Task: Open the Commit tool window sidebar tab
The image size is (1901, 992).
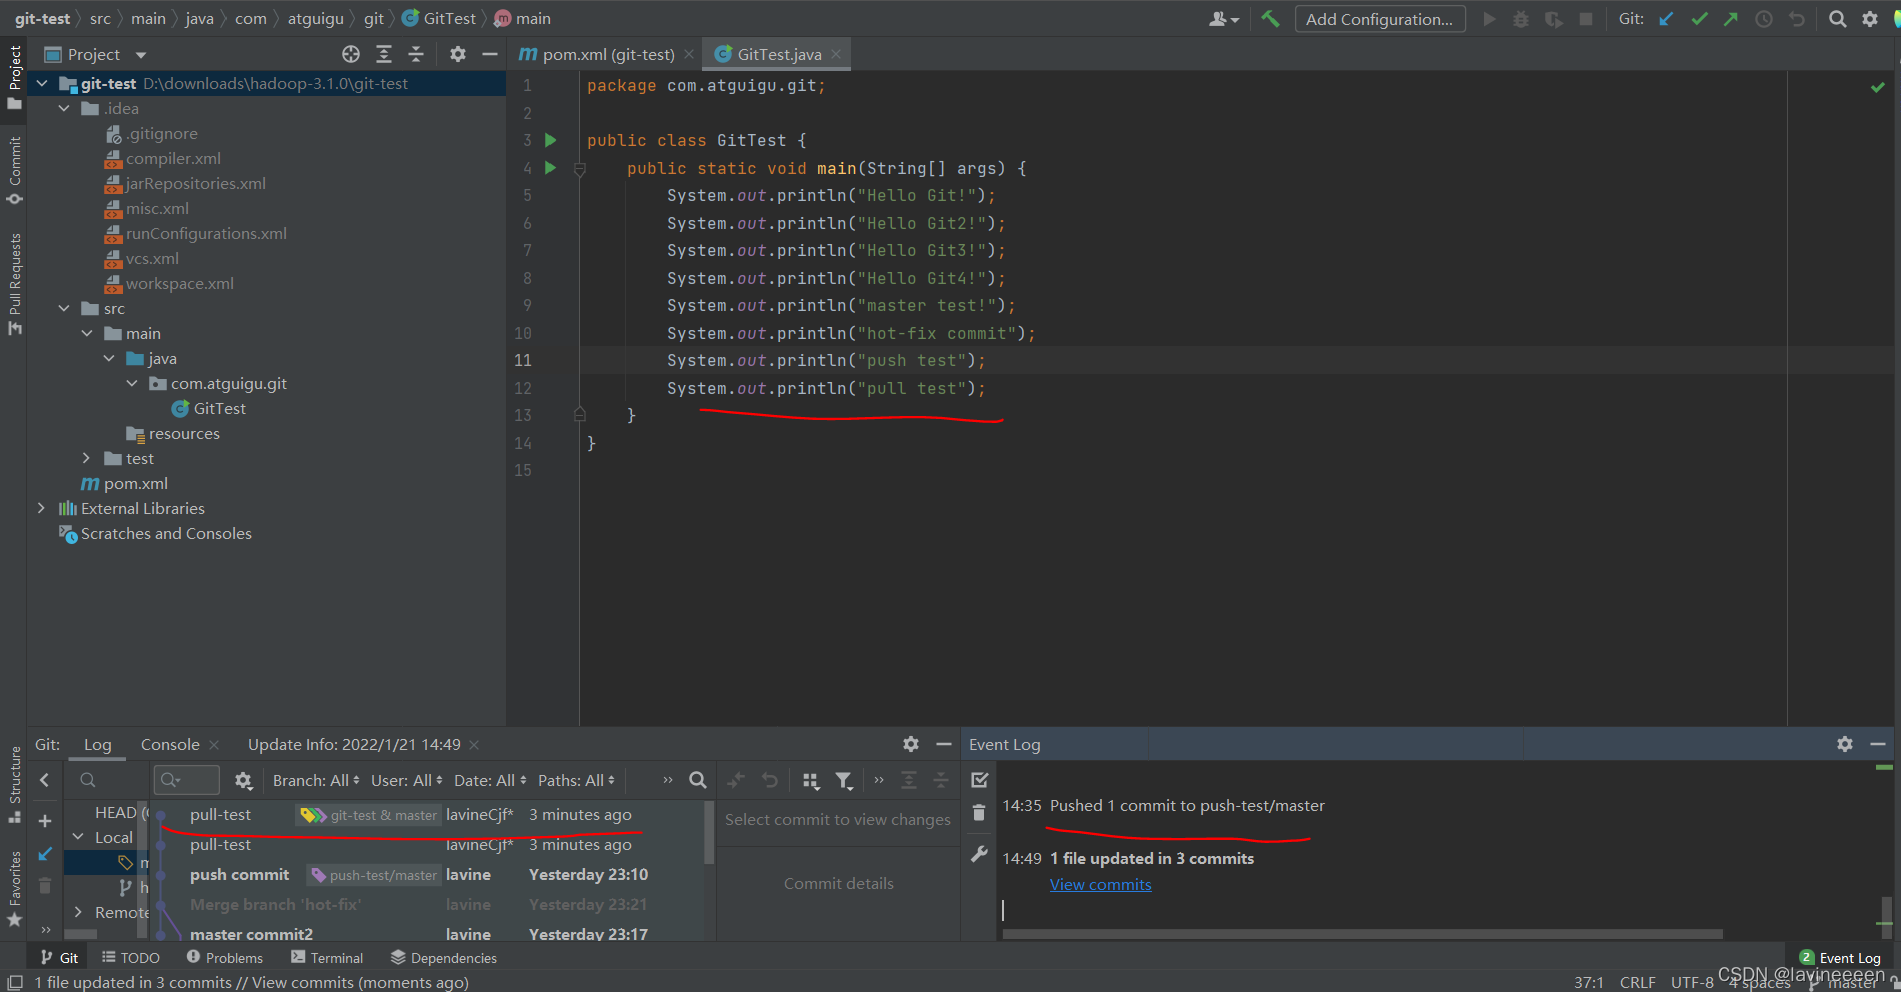Action: (14, 170)
